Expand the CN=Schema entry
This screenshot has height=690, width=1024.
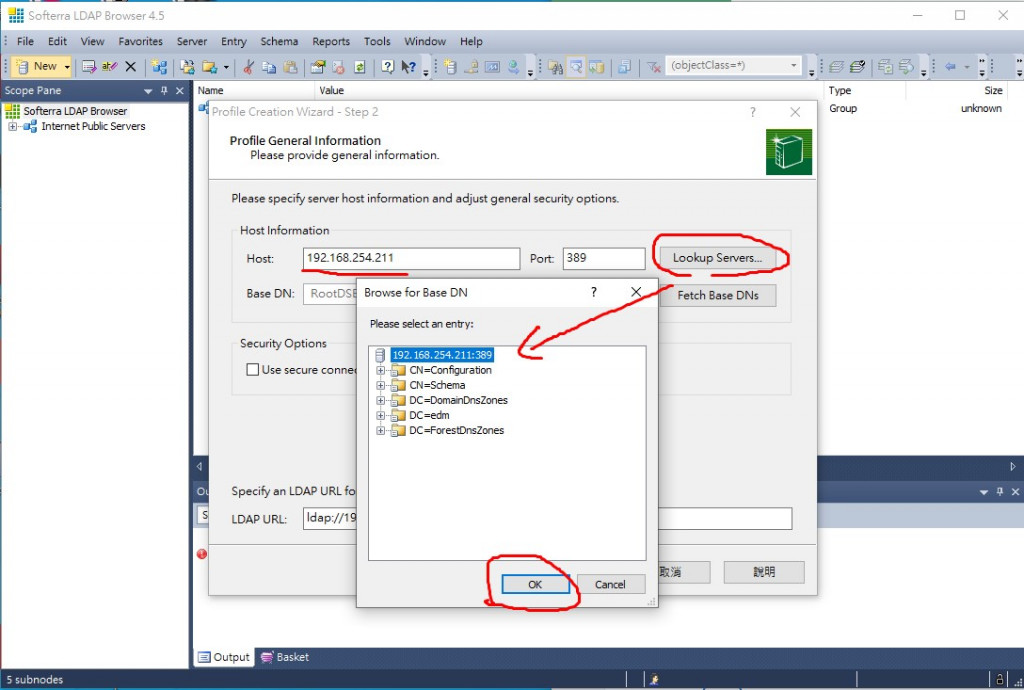coord(381,385)
